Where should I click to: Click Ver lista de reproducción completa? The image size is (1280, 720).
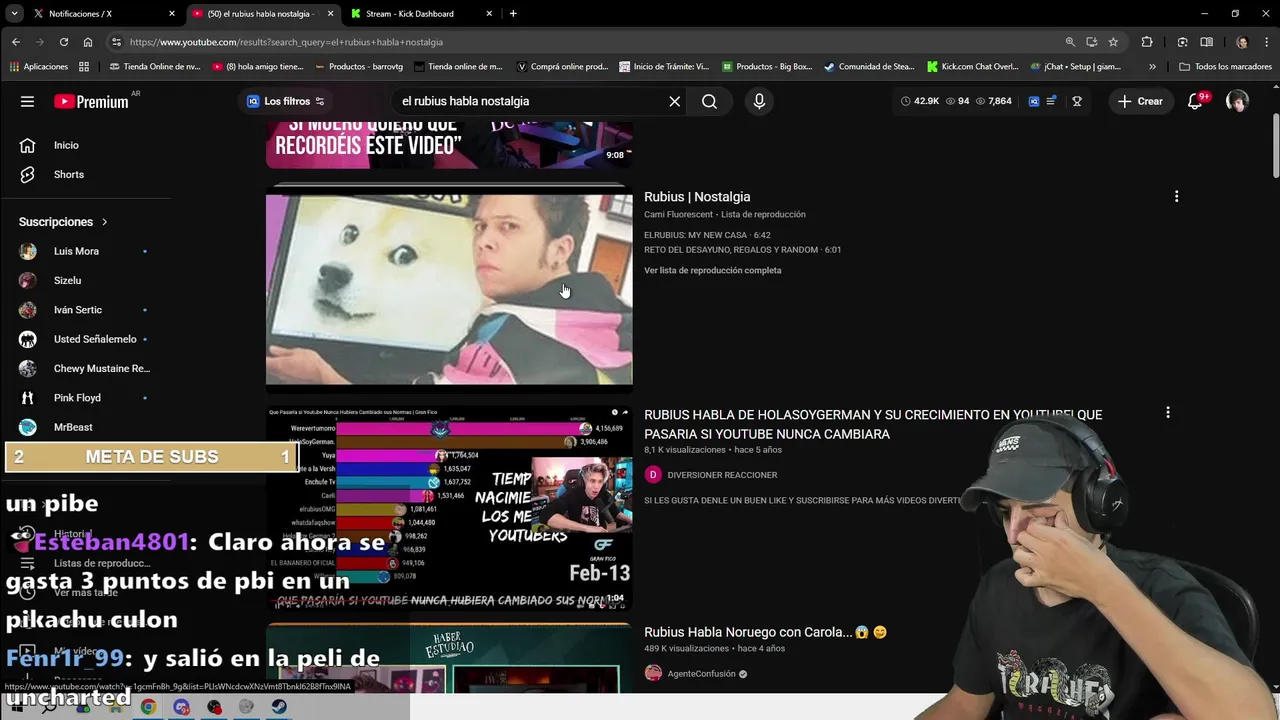713,270
